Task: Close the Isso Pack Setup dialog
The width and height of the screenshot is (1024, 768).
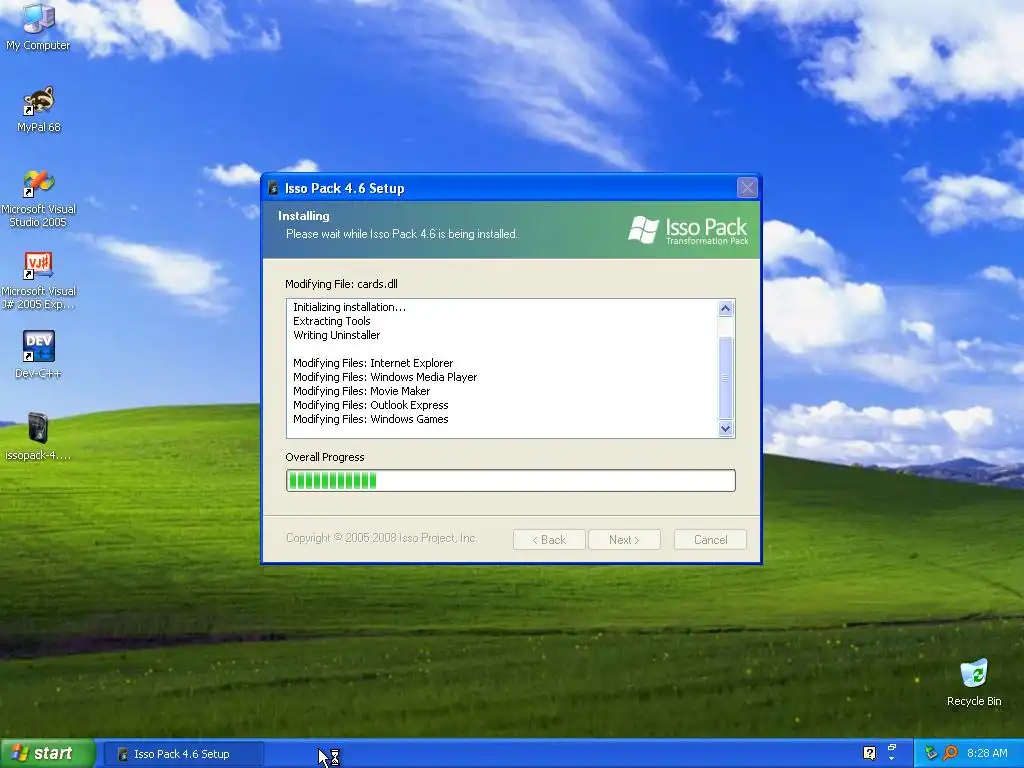Action: click(747, 188)
